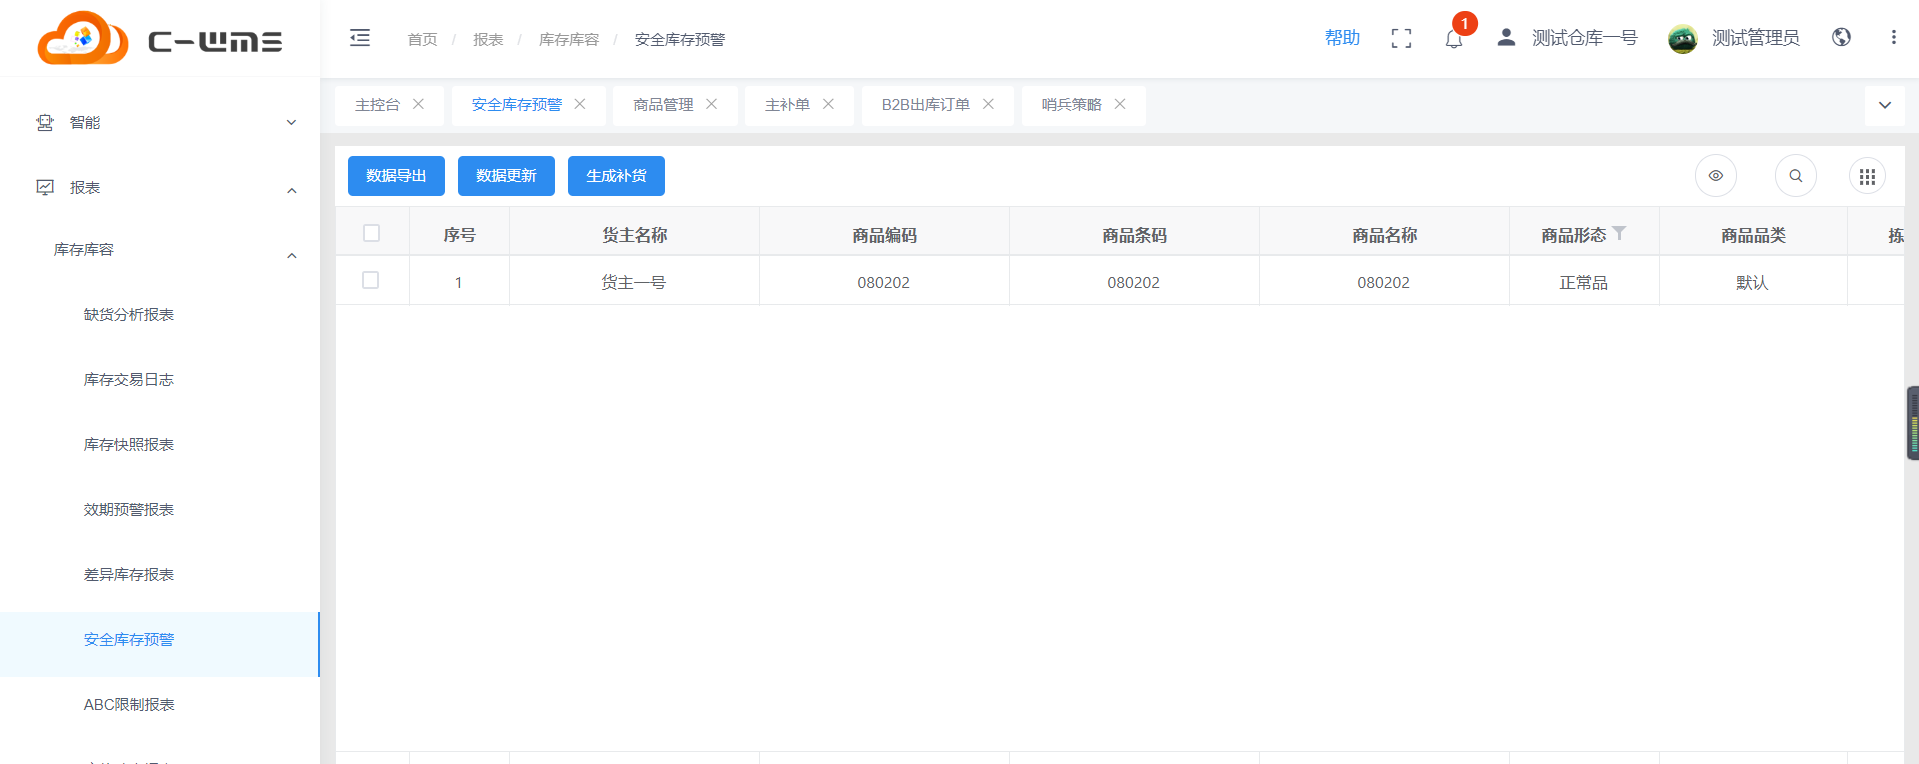Click 库存库容 in the breadcrumb
The height and width of the screenshot is (764, 1919).
tap(569, 39)
